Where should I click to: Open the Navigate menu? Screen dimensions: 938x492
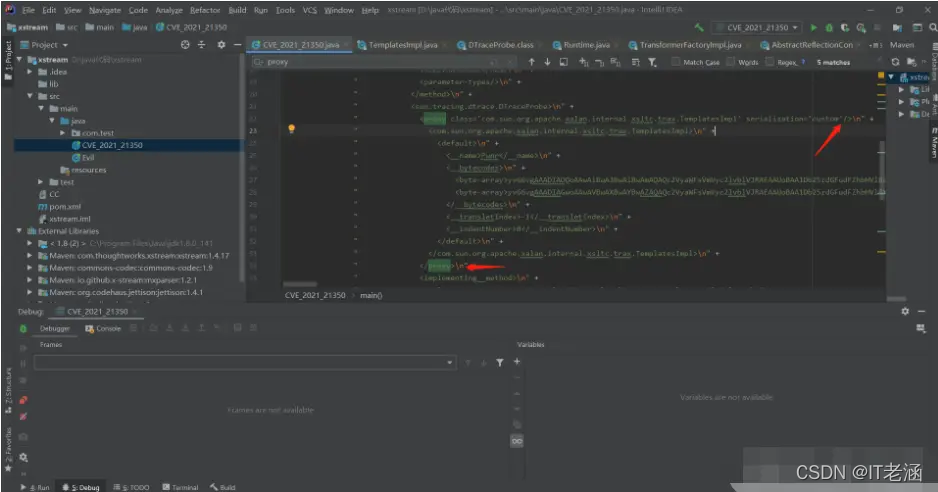(105, 10)
